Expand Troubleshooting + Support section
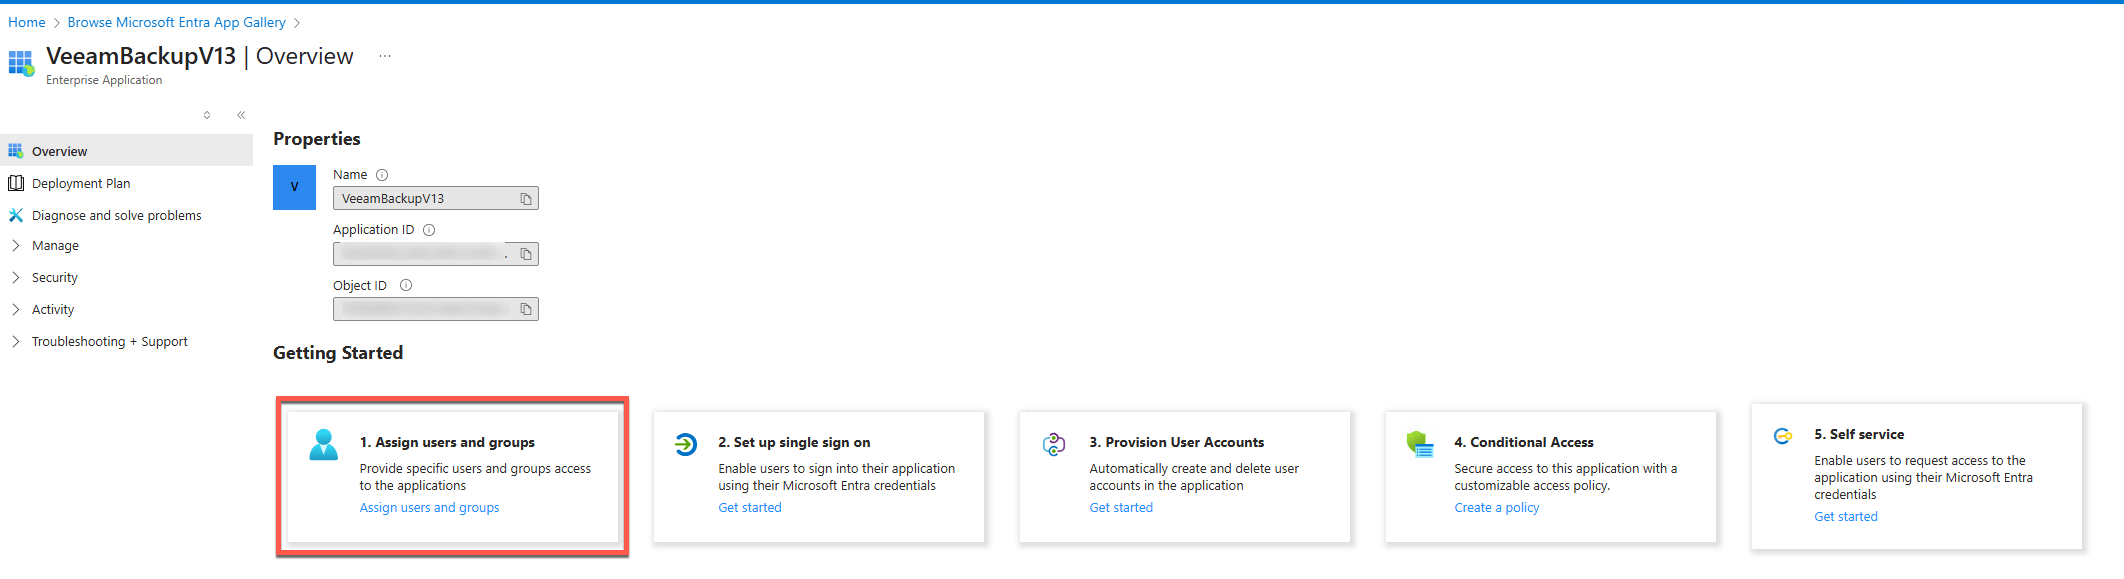 tap(109, 342)
